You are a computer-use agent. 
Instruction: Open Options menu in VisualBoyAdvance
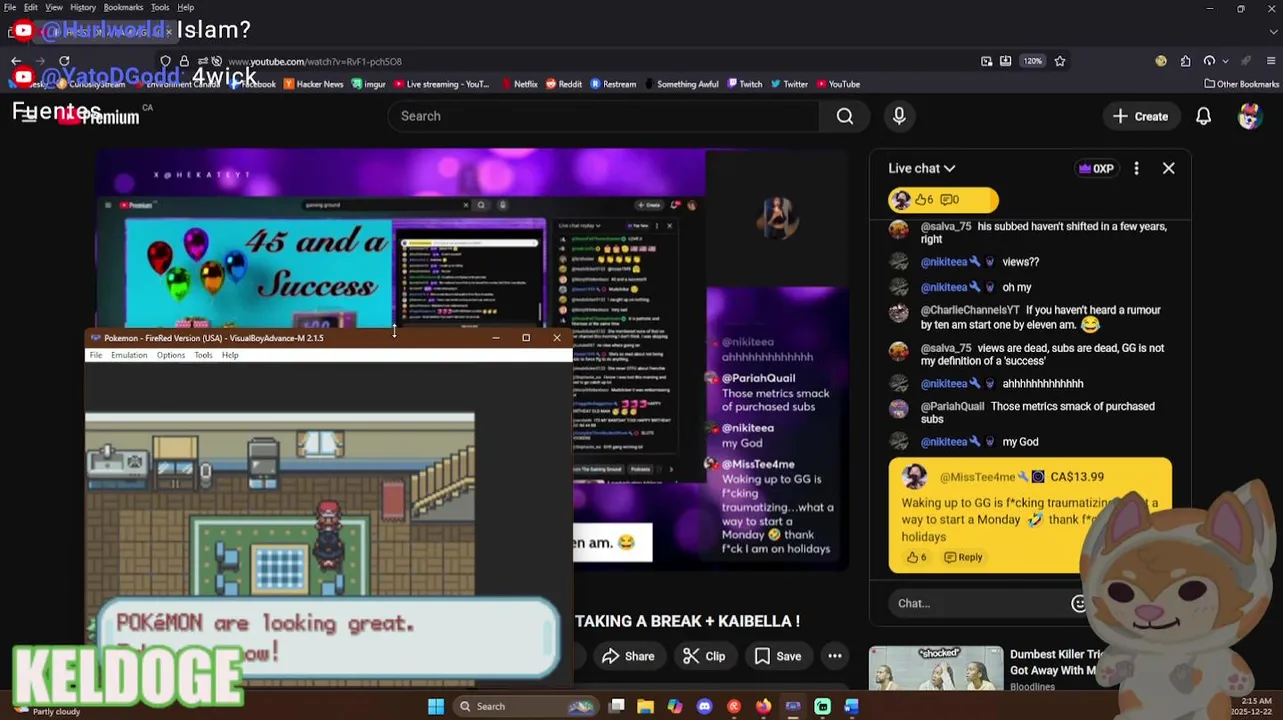(171, 355)
